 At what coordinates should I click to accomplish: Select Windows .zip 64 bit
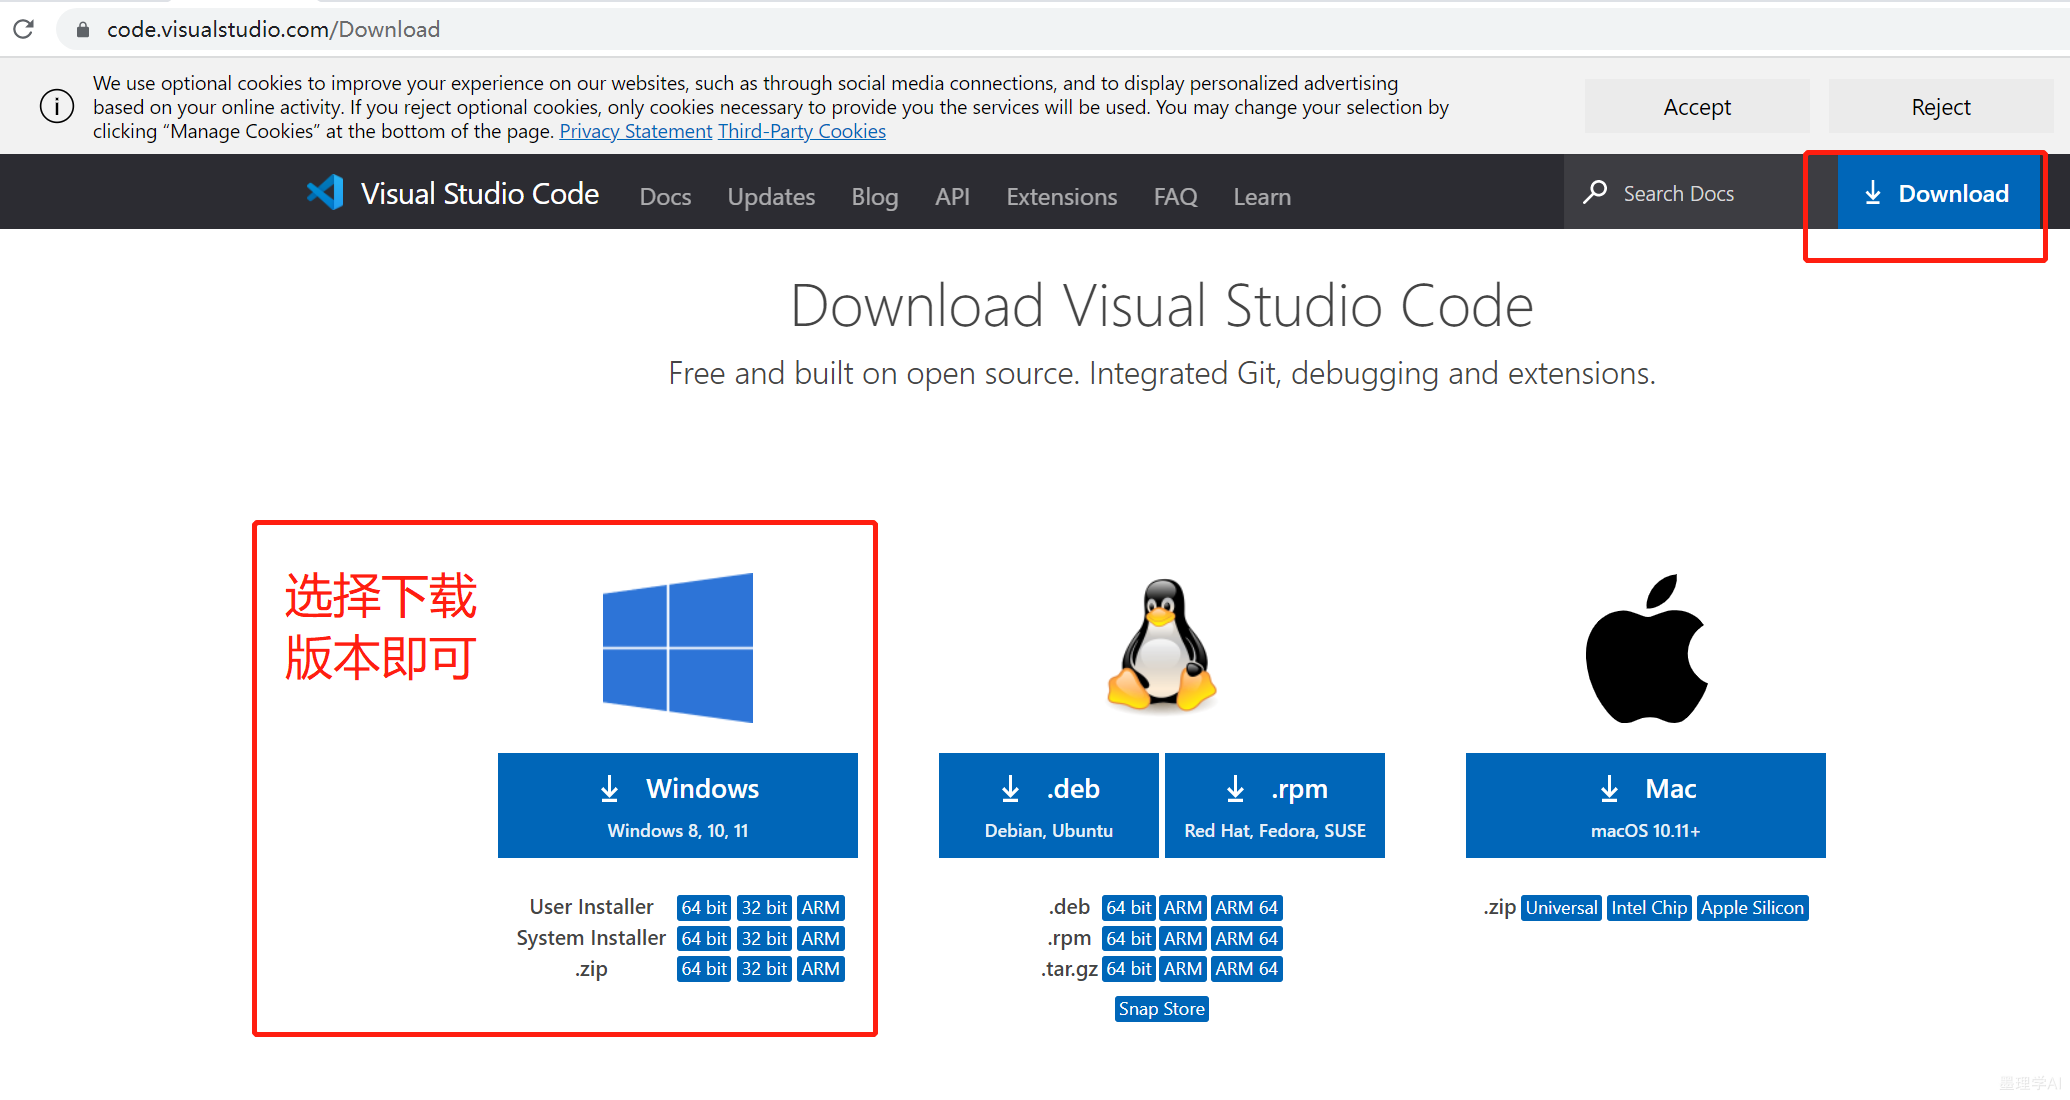tap(704, 969)
